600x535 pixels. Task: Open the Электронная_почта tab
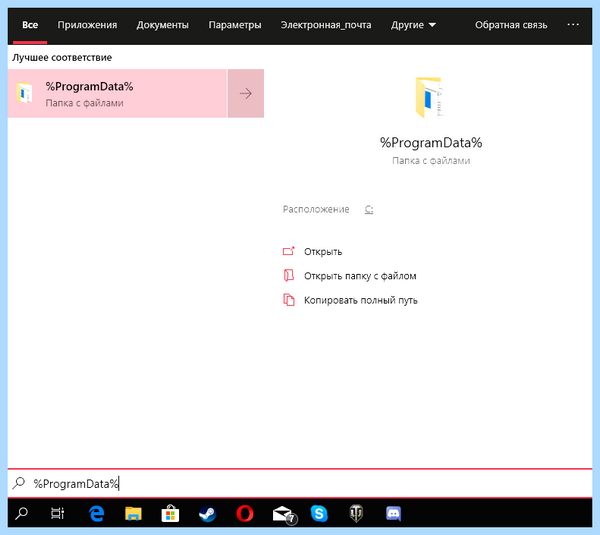point(326,25)
